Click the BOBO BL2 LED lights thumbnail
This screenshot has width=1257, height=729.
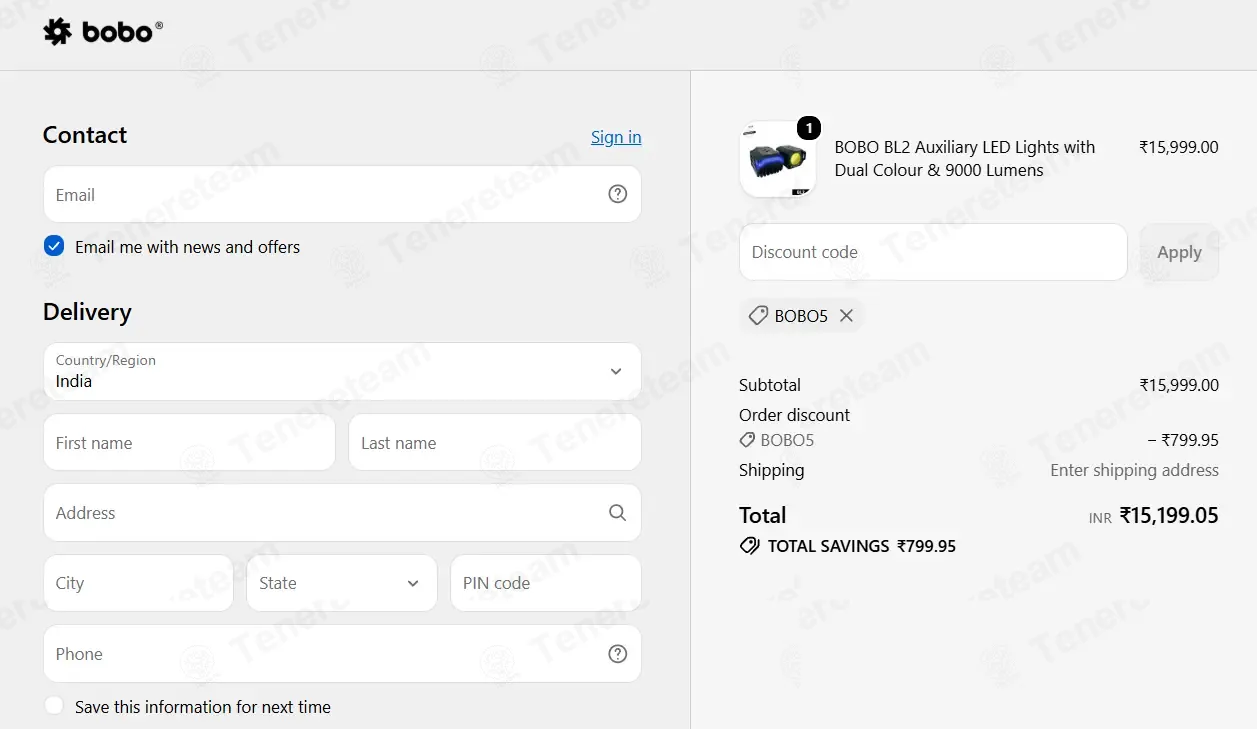tap(778, 159)
